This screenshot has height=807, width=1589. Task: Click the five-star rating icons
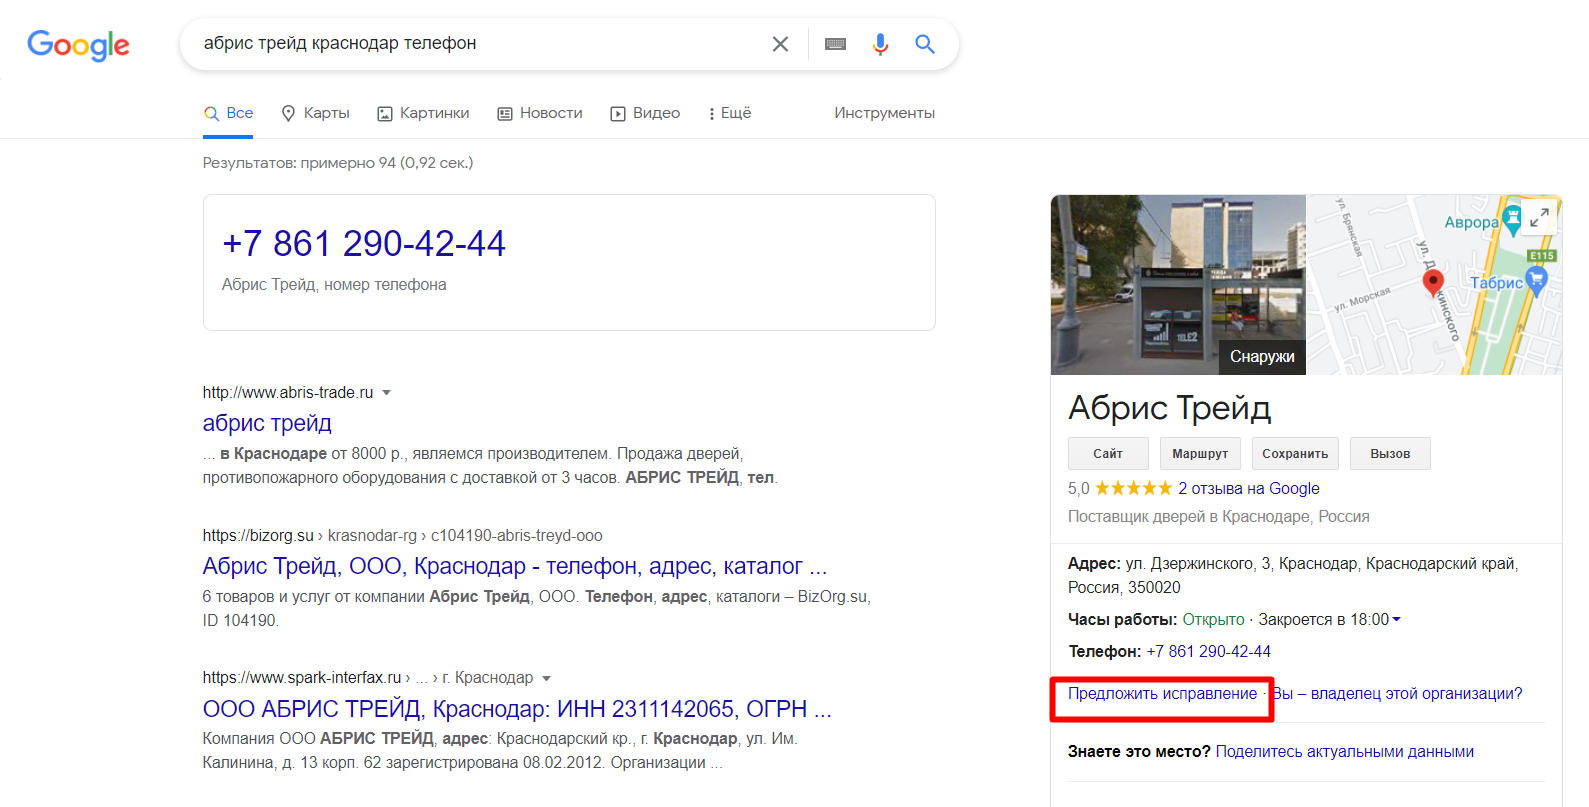pos(1133,488)
